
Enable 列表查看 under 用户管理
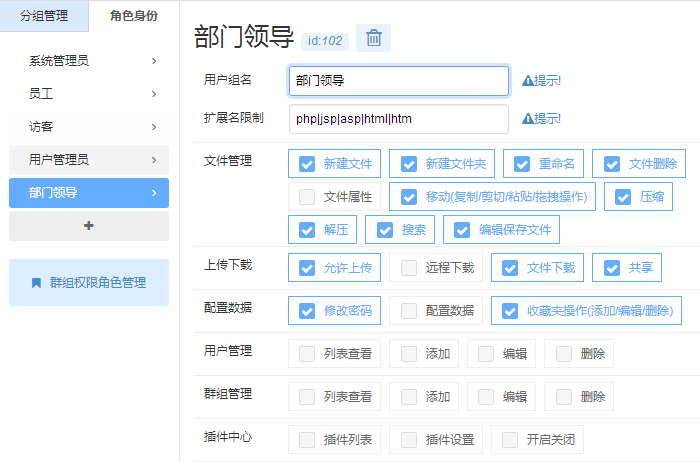click(x=307, y=354)
